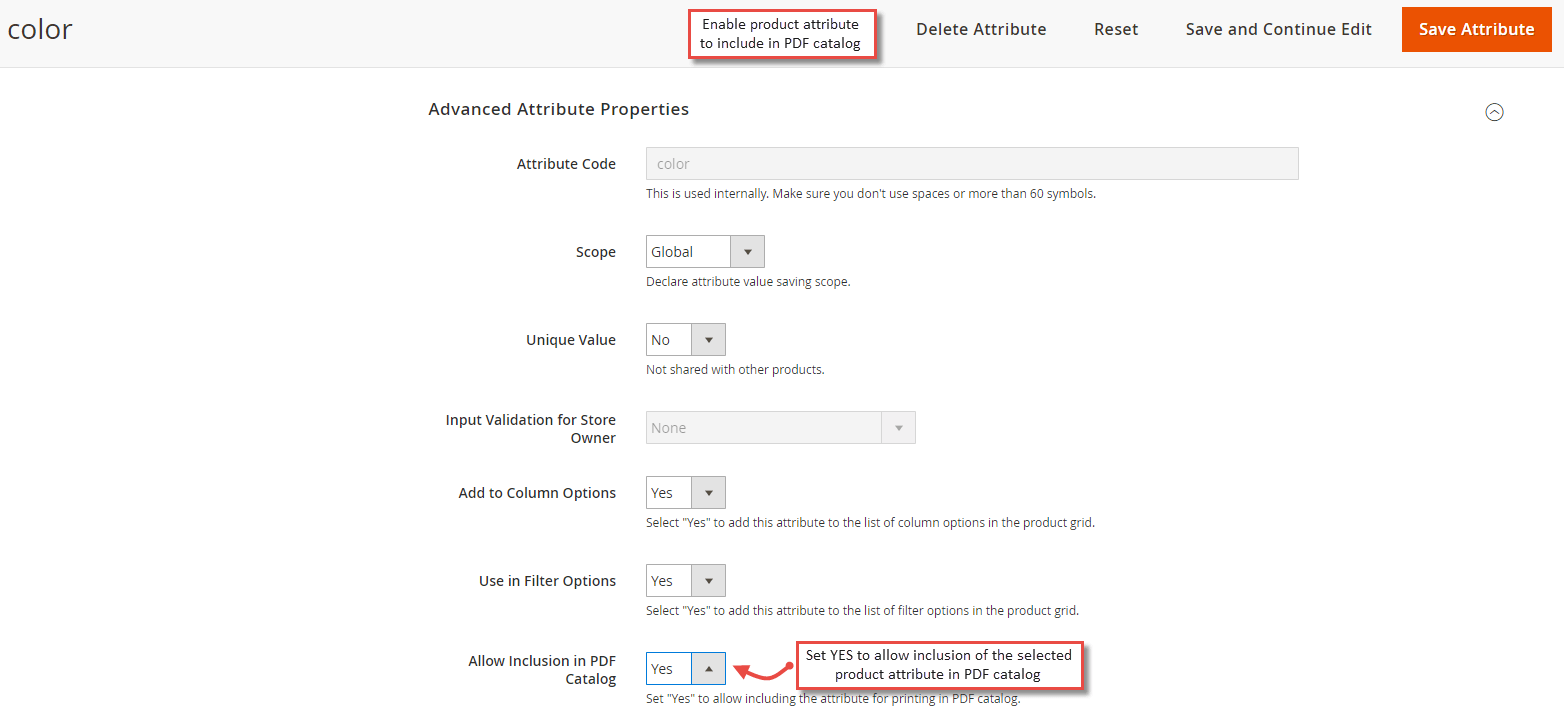Screen dimensions: 1564x713
Task: Click the Save Attribute button
Action: click(1476, 29)
